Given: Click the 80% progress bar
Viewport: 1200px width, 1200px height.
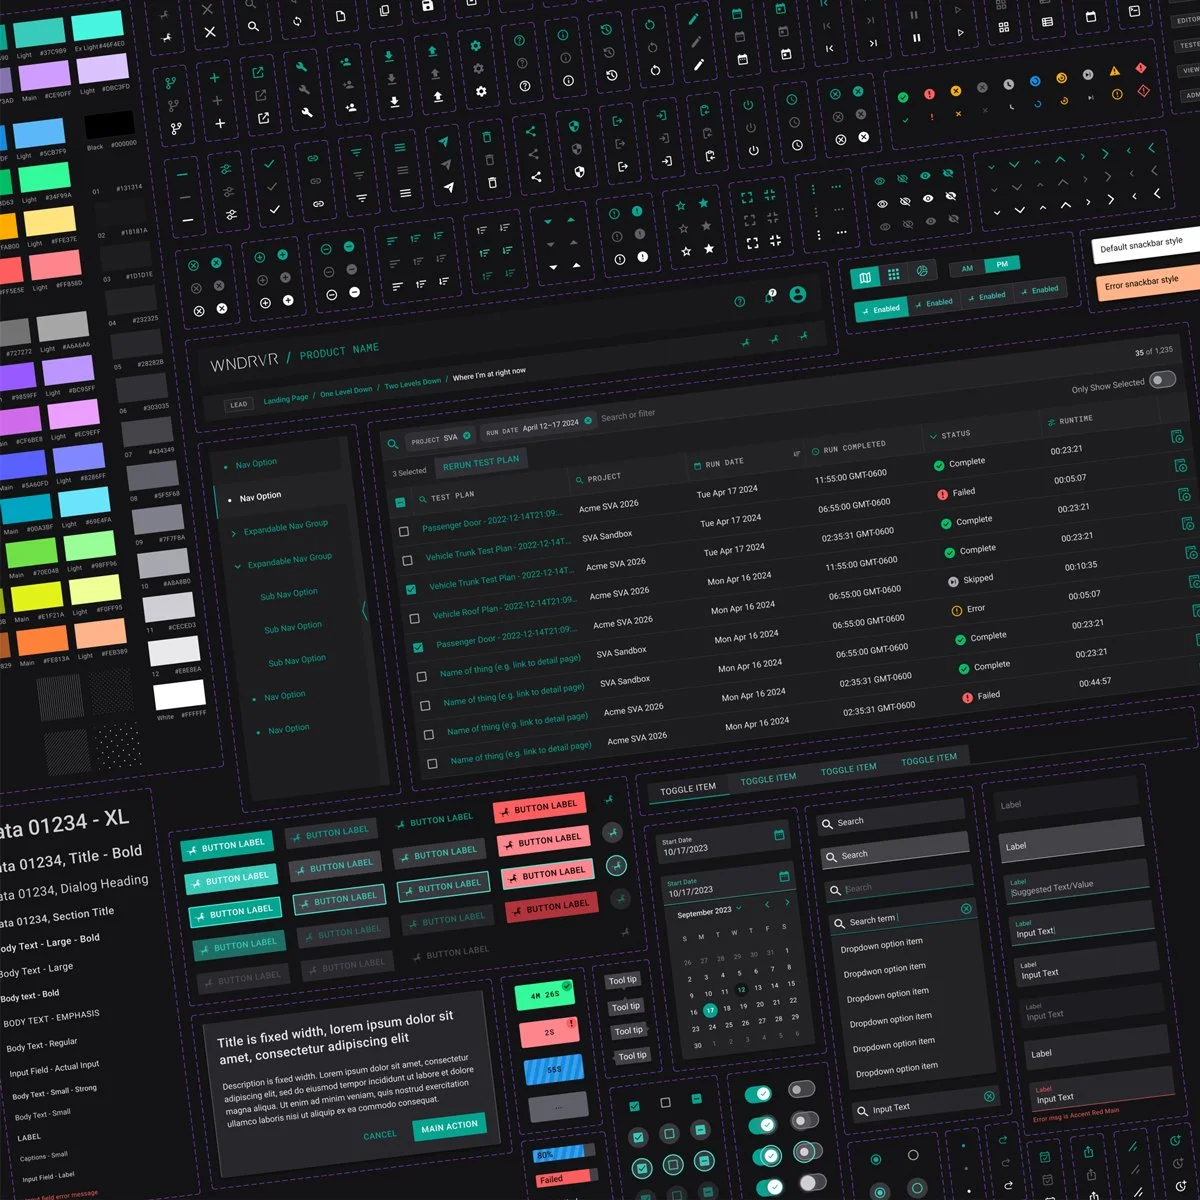Looking at the screenshot, I should click(562, 1153).
